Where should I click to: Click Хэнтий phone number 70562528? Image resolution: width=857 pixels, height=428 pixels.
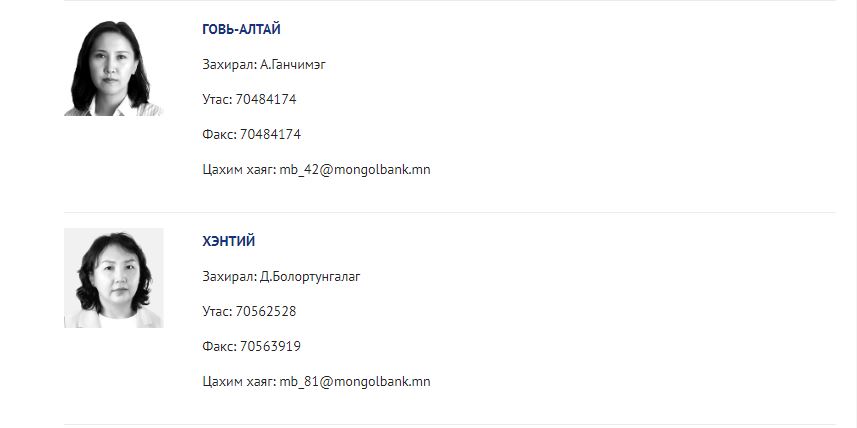click(x=266, y=312)
